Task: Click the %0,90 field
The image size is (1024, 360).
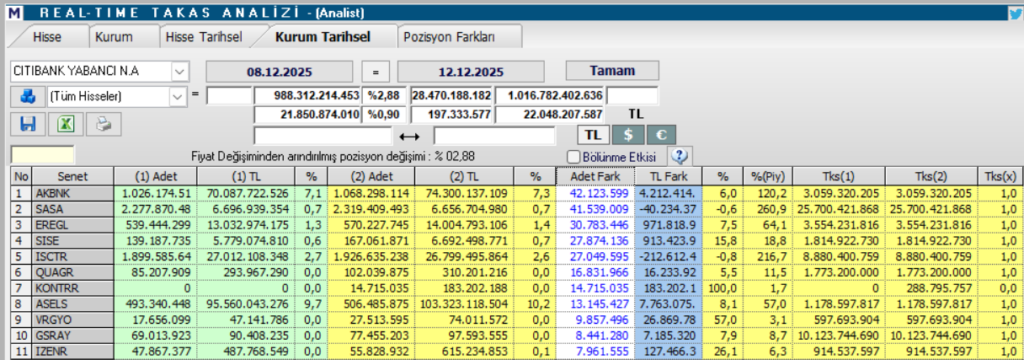Action: [x=385, y=115]
